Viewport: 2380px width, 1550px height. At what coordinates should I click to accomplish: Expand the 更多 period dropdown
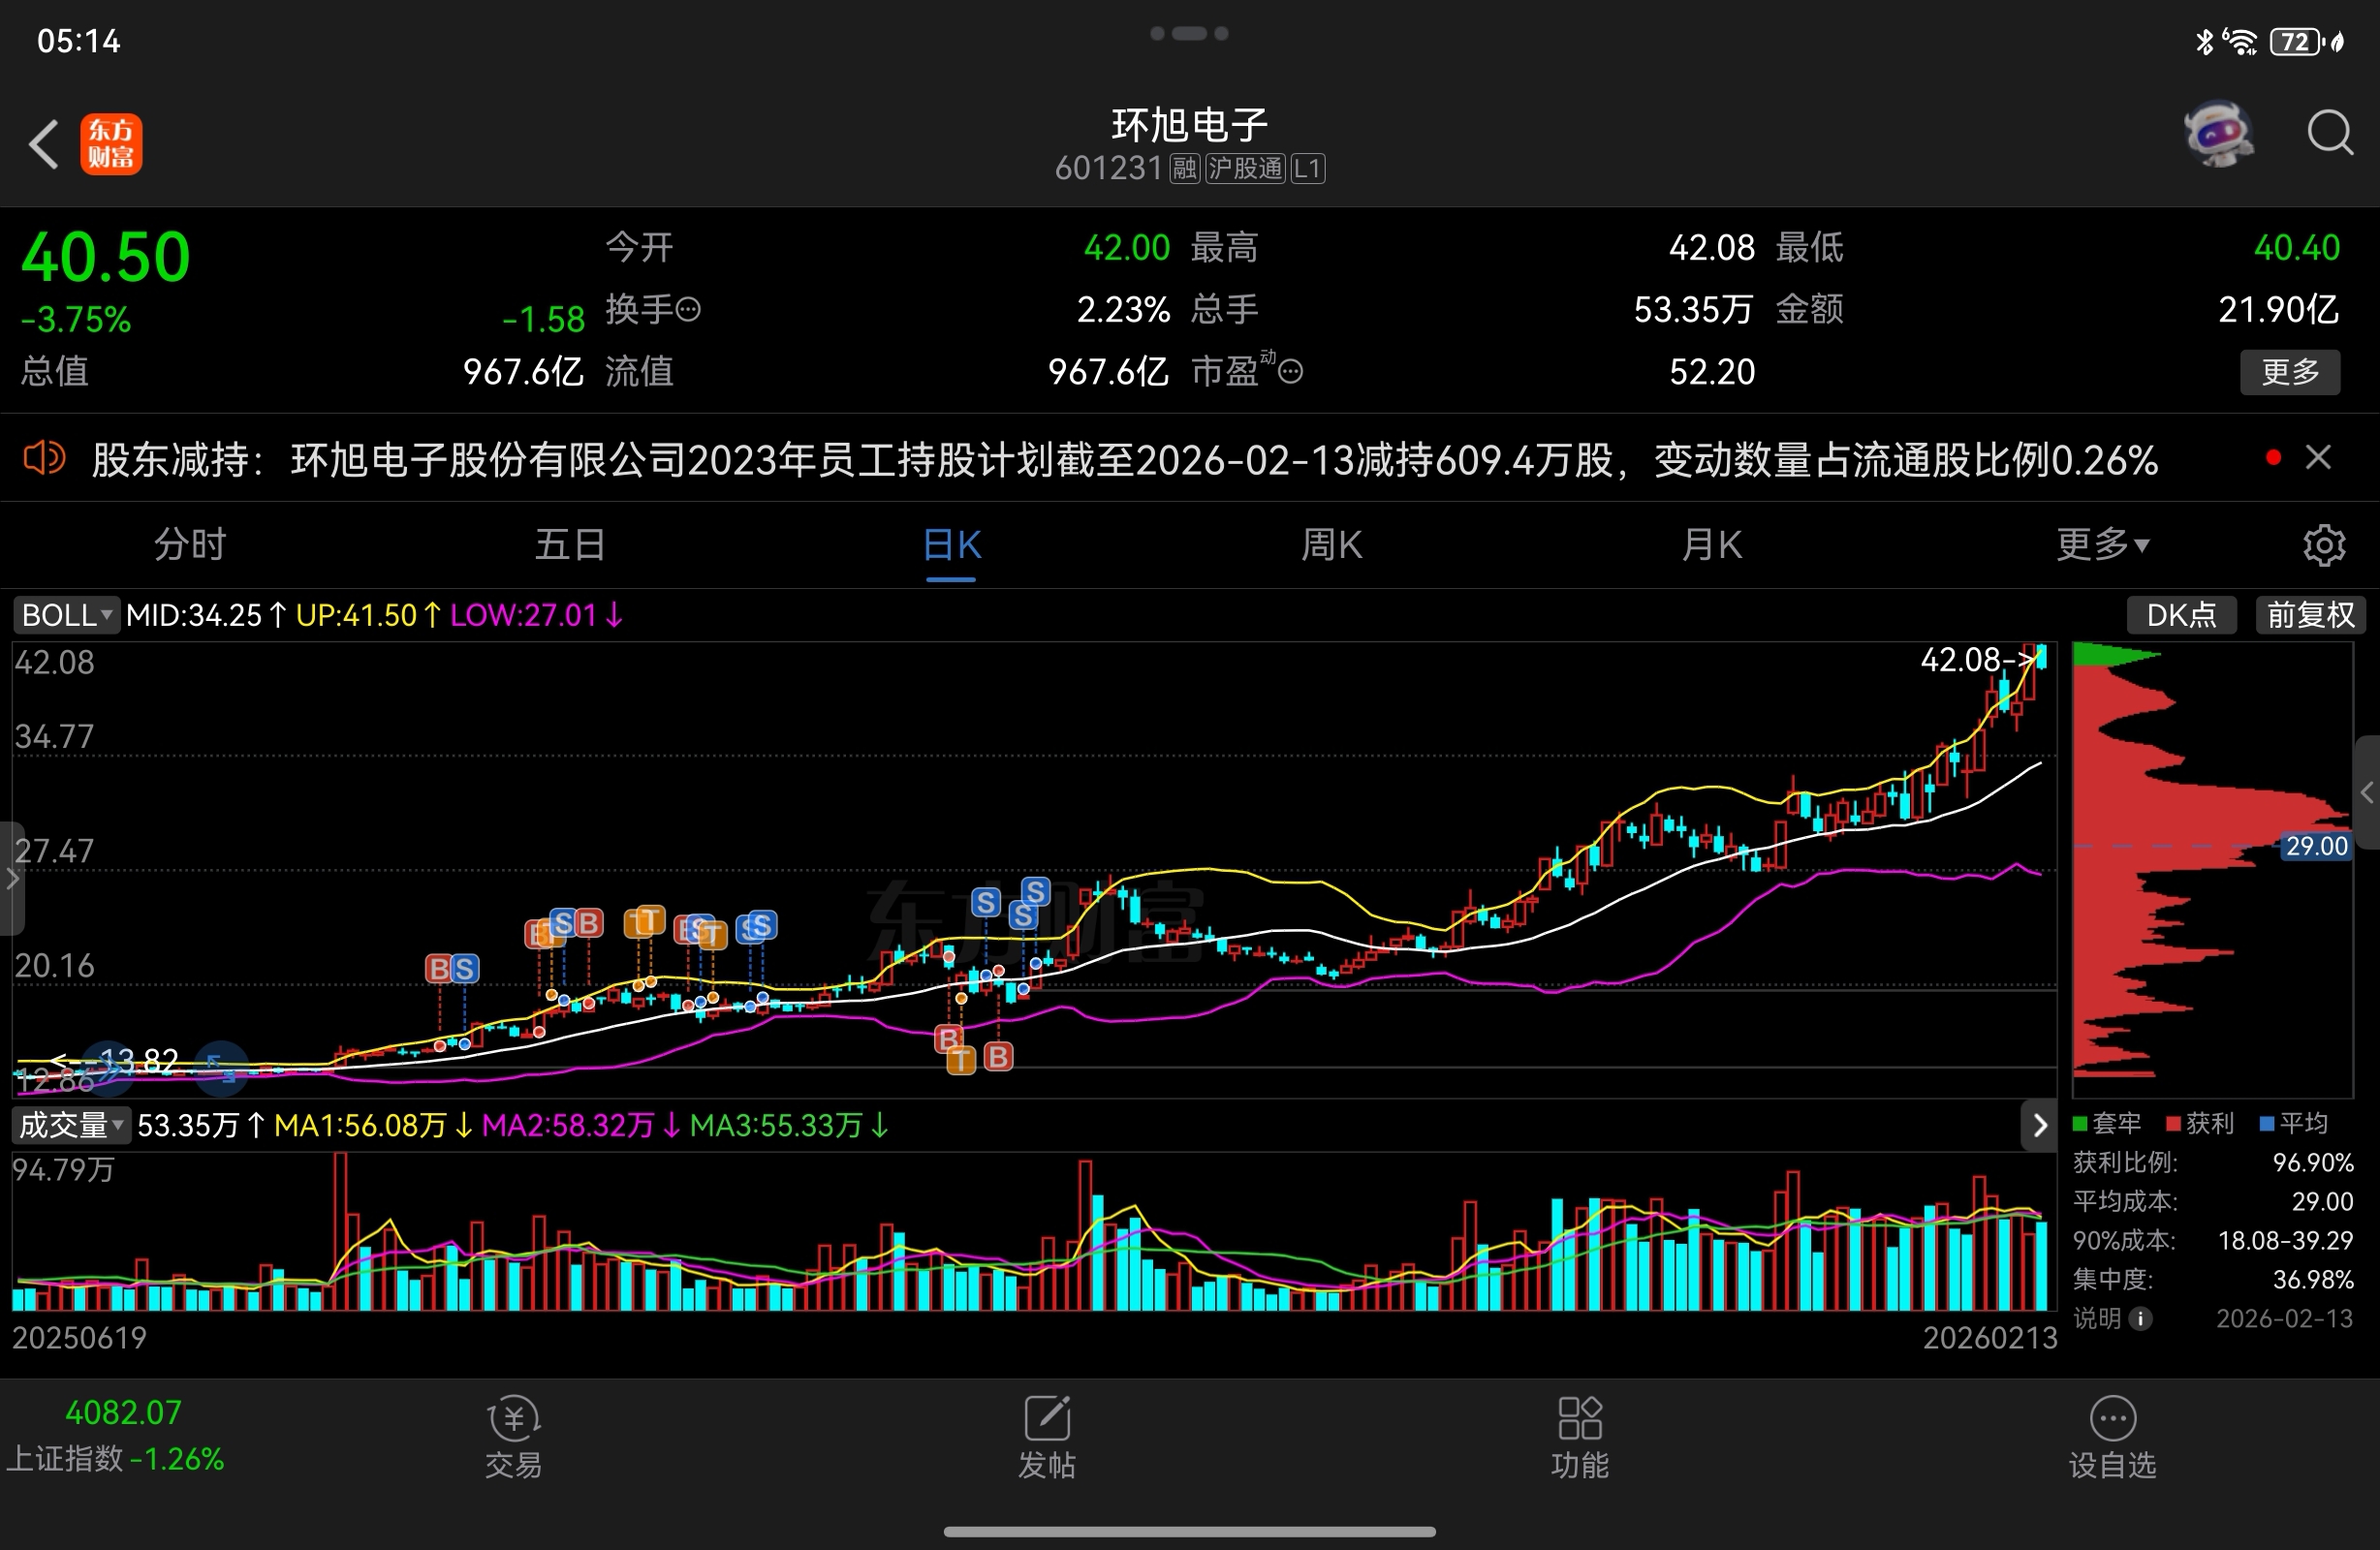coord(2102,545)
